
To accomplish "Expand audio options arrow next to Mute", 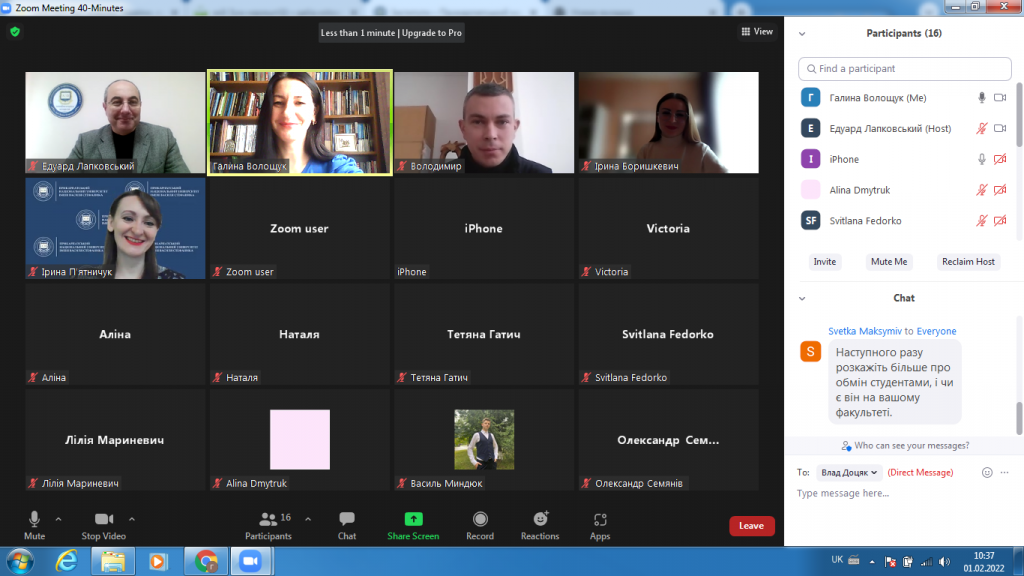I will coord(58,519).
